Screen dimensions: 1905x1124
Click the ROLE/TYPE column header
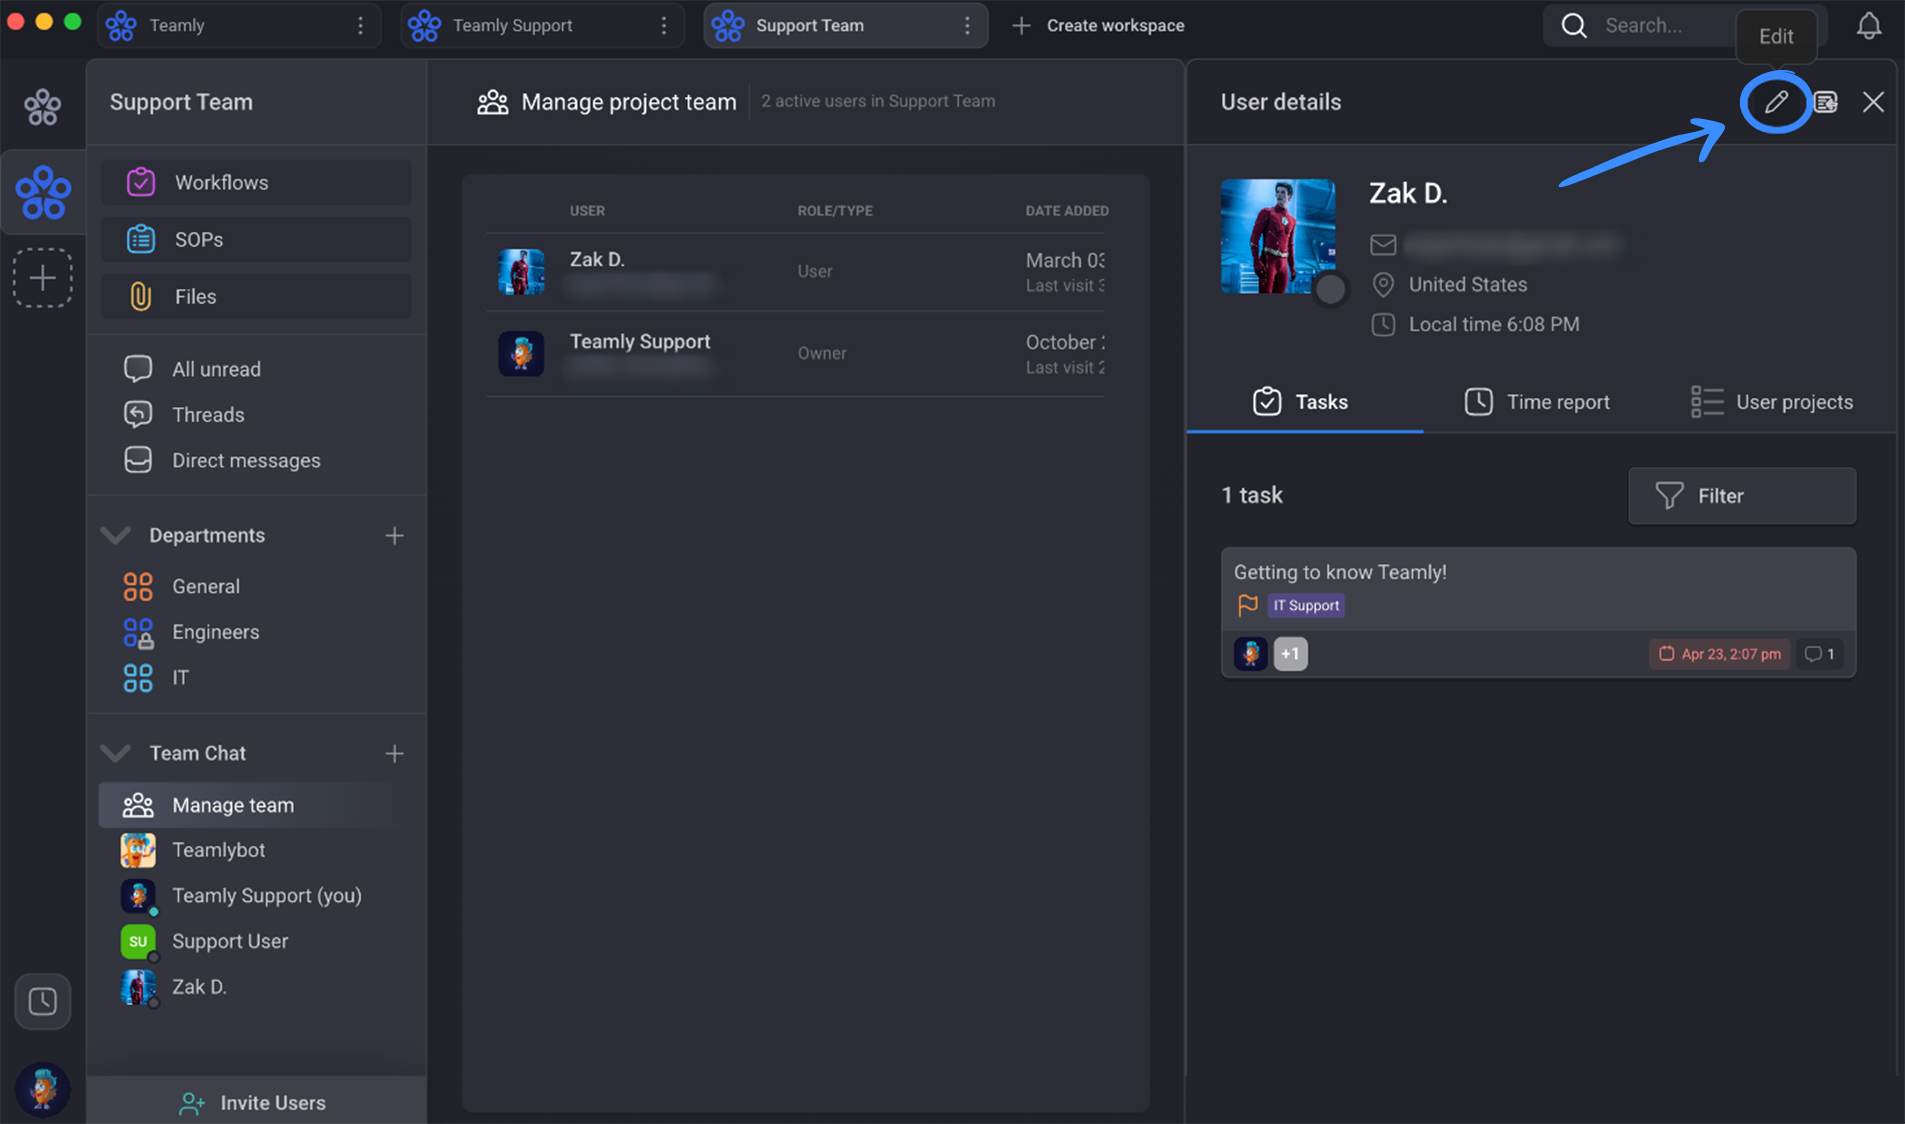pyautogui.click(x=835, y=210)
